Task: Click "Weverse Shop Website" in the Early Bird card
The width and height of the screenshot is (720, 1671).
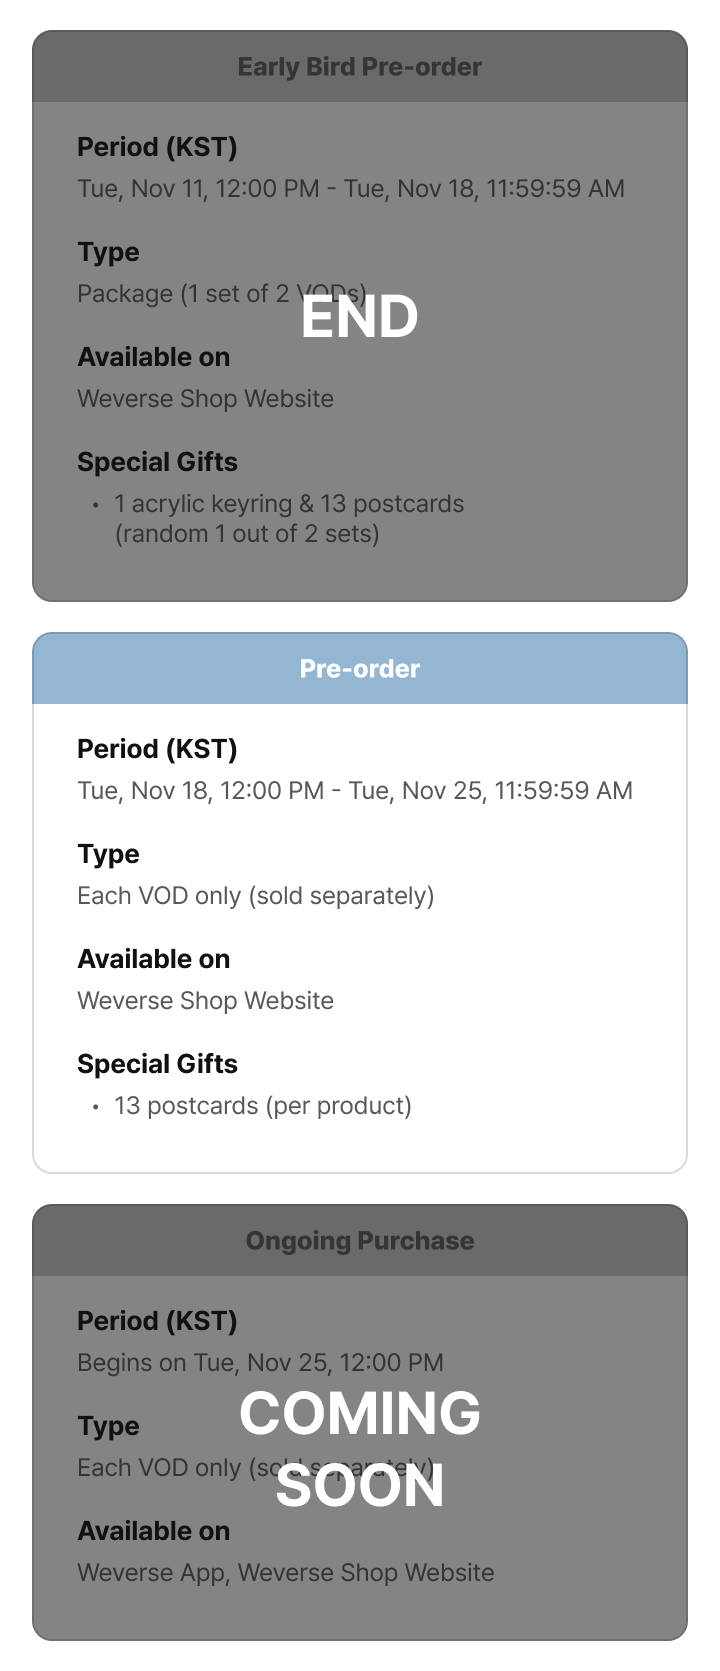Action: (205, 399)
